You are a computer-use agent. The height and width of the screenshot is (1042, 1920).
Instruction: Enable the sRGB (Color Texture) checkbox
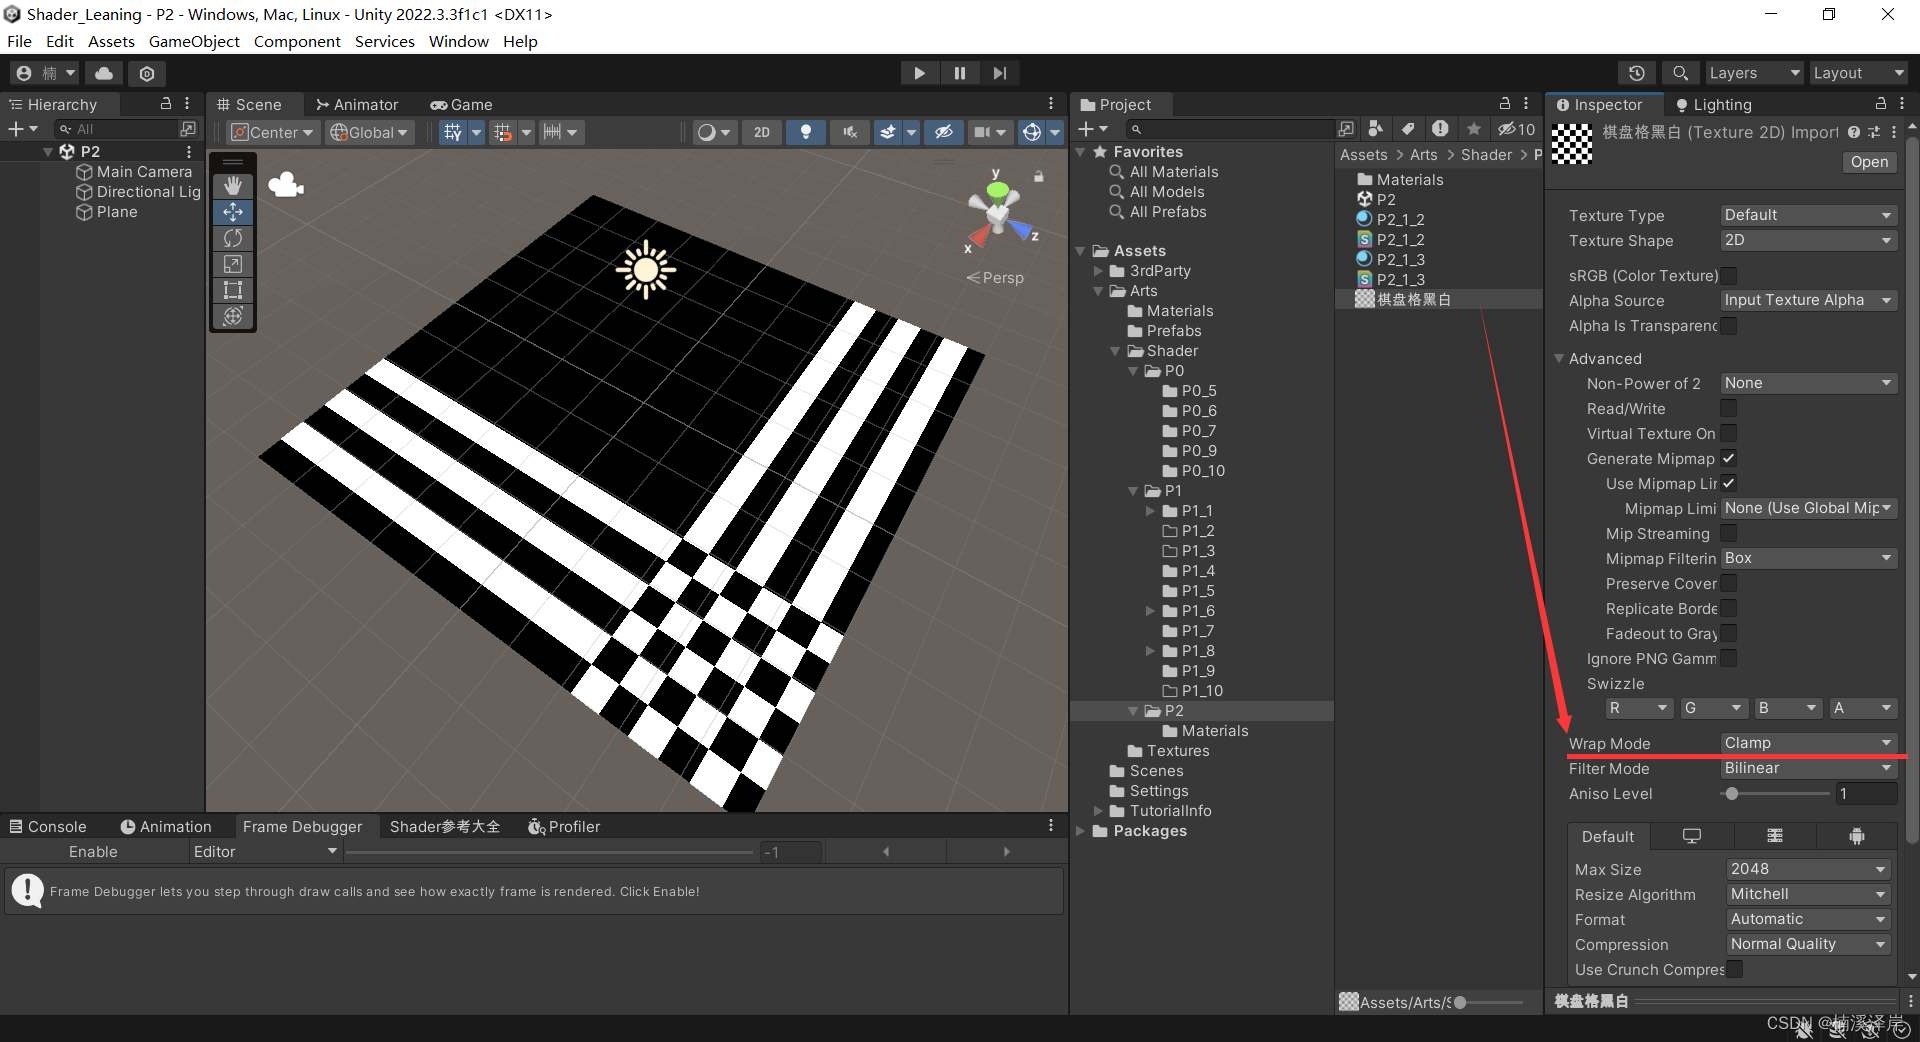(1729, 275)
